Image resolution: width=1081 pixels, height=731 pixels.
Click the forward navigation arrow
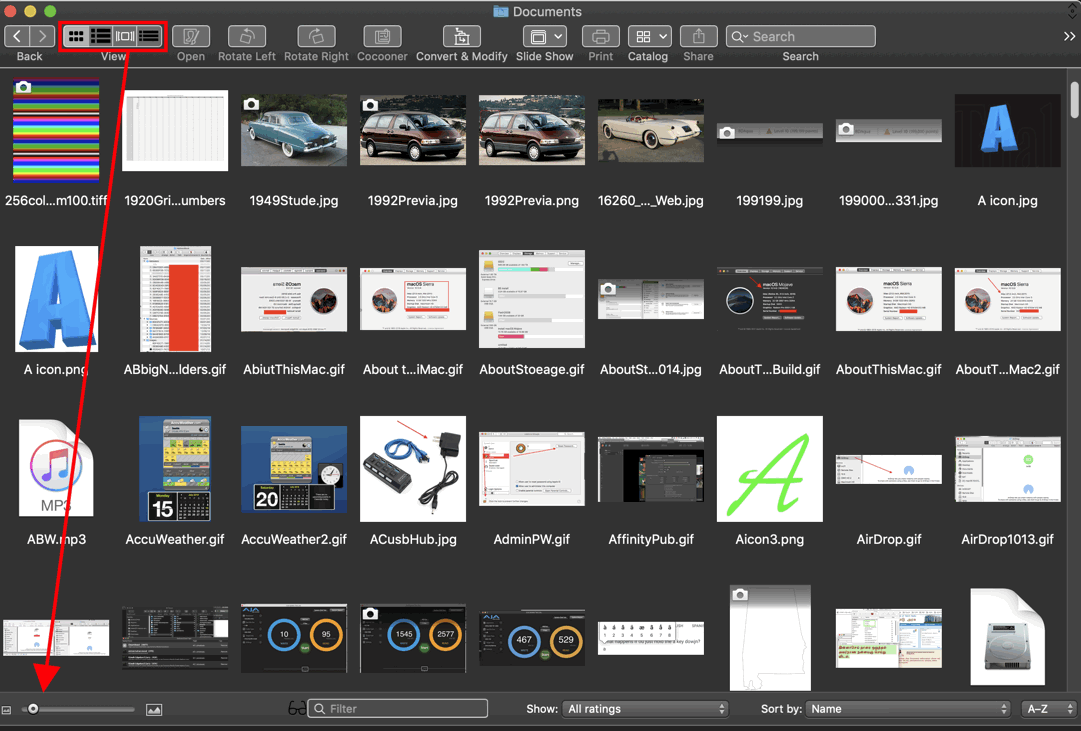click(41, 35)
